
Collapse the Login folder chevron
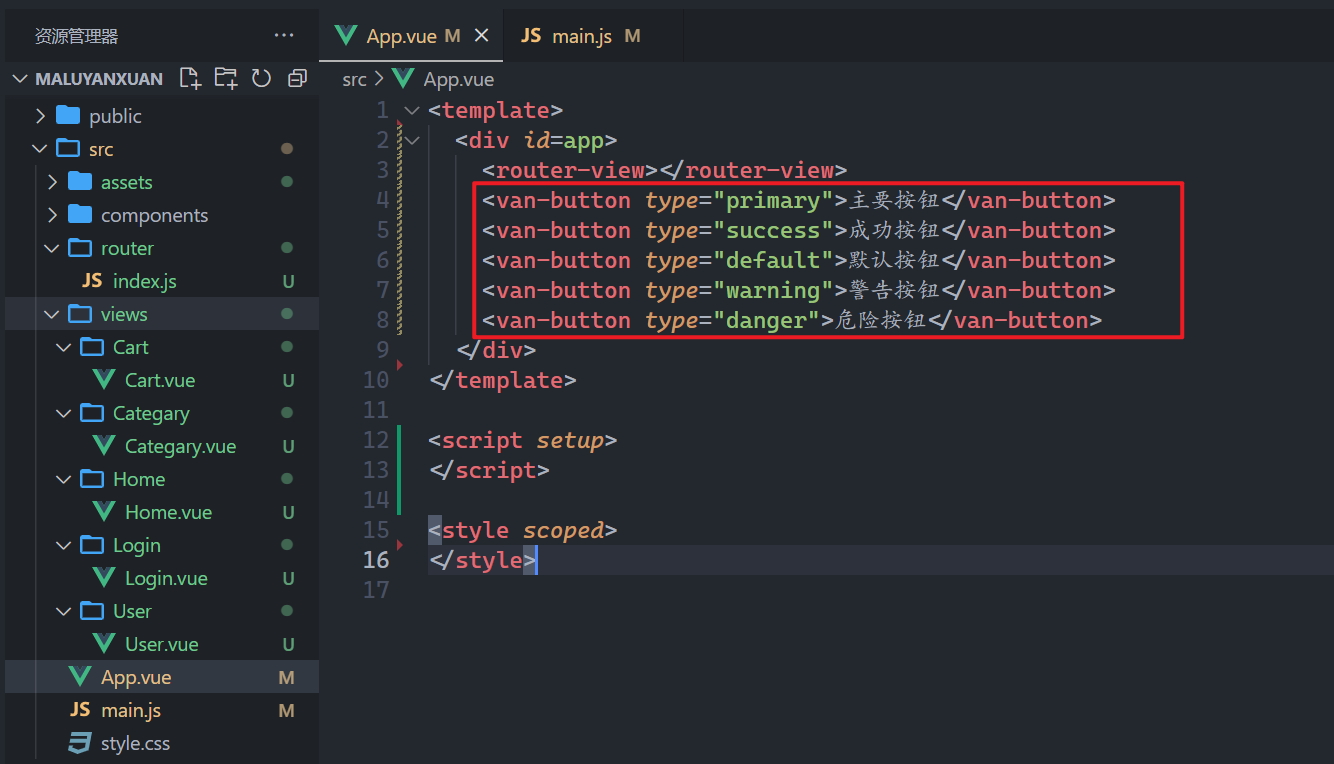click(64, 545)
